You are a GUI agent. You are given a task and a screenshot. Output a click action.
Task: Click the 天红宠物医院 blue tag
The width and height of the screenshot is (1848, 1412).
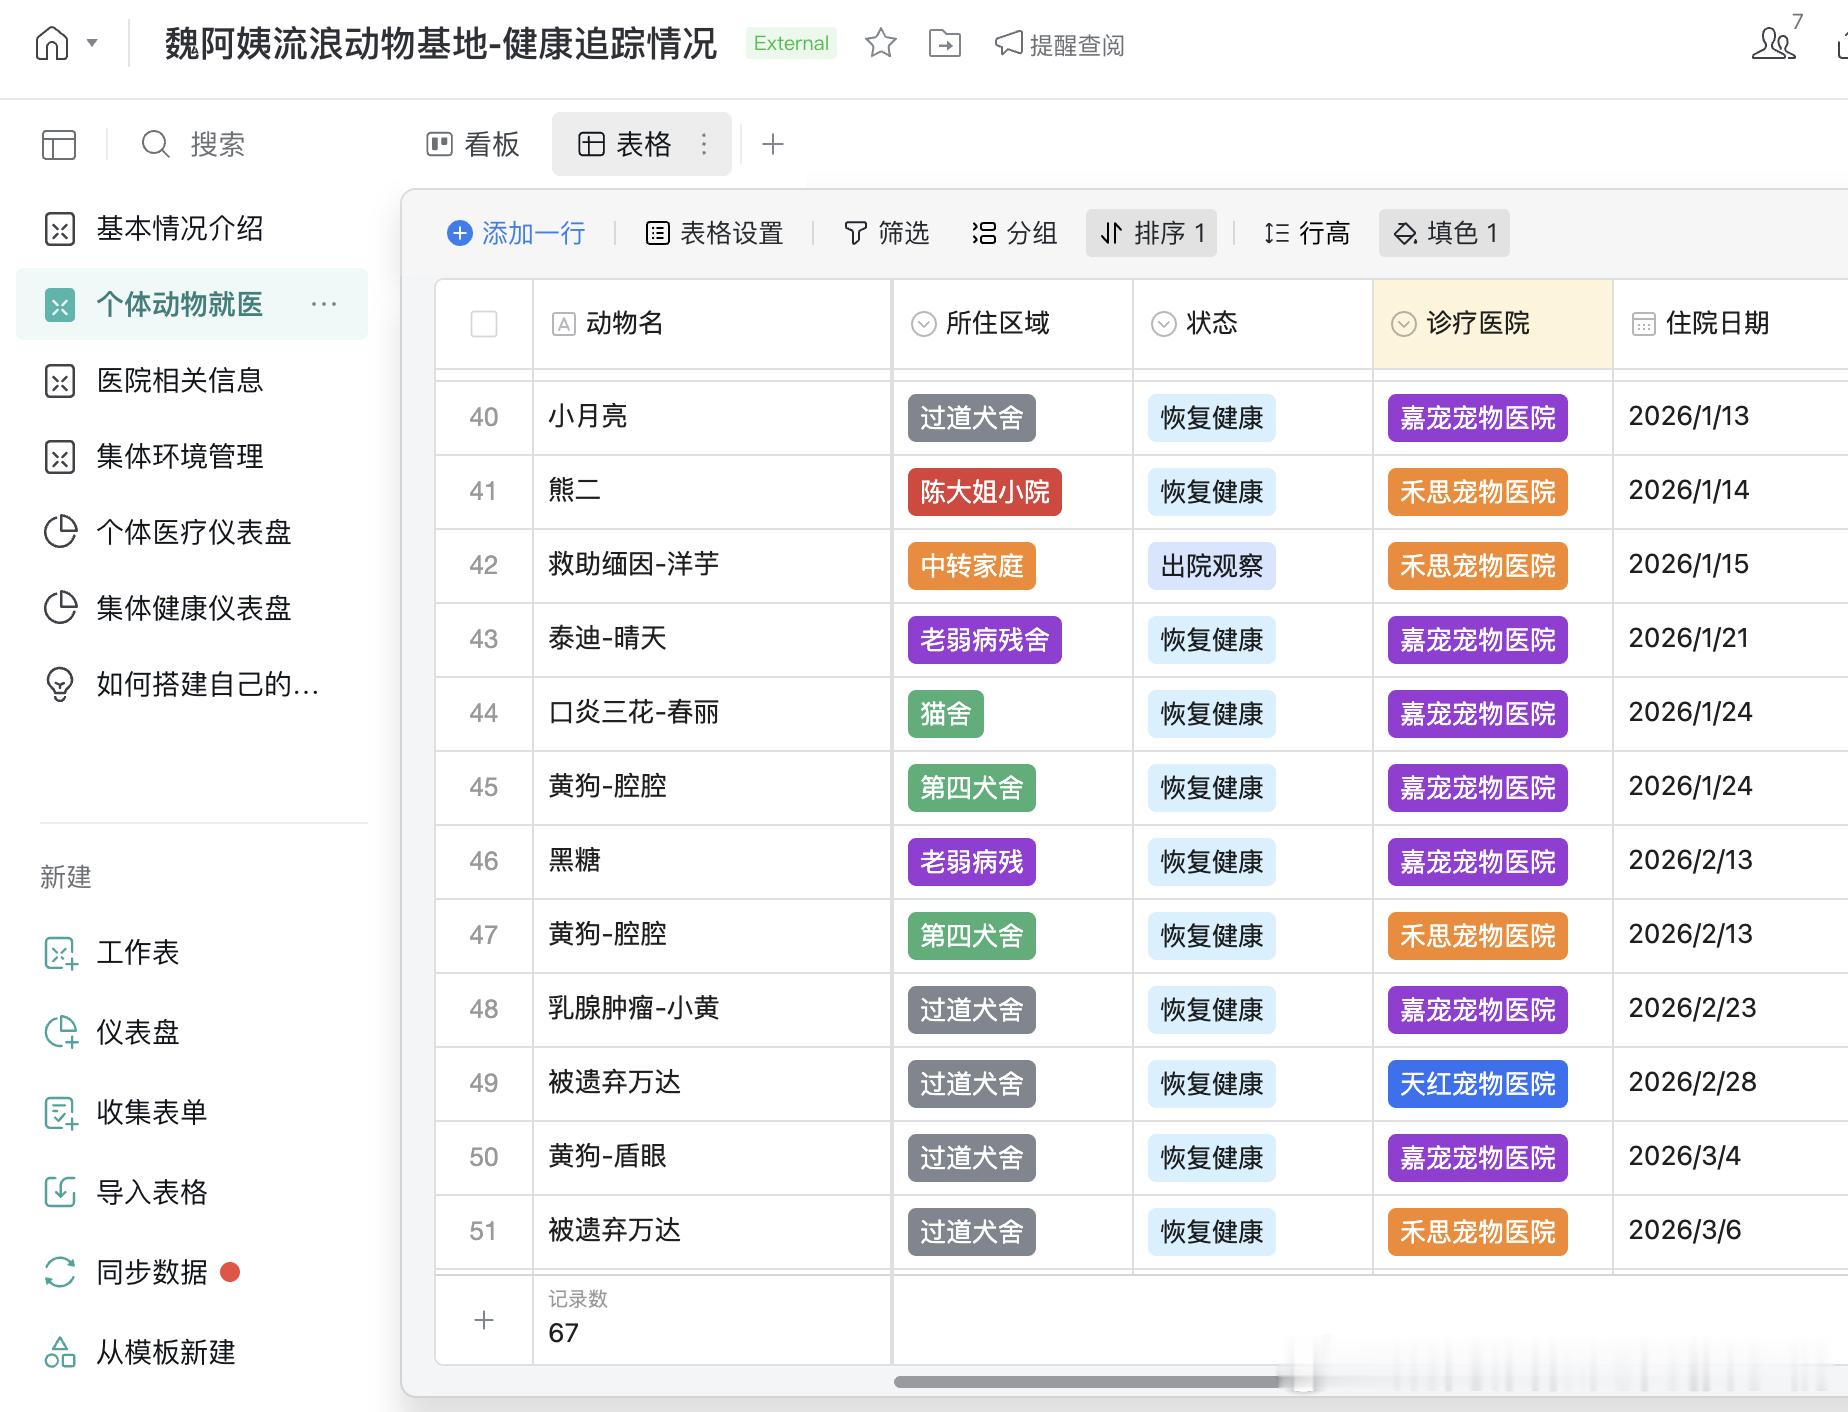tap(1478, 1084)
